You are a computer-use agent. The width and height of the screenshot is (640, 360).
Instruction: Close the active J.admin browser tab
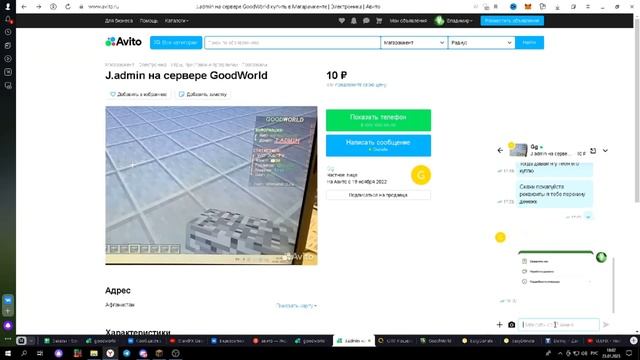click(x=369, y=340)
